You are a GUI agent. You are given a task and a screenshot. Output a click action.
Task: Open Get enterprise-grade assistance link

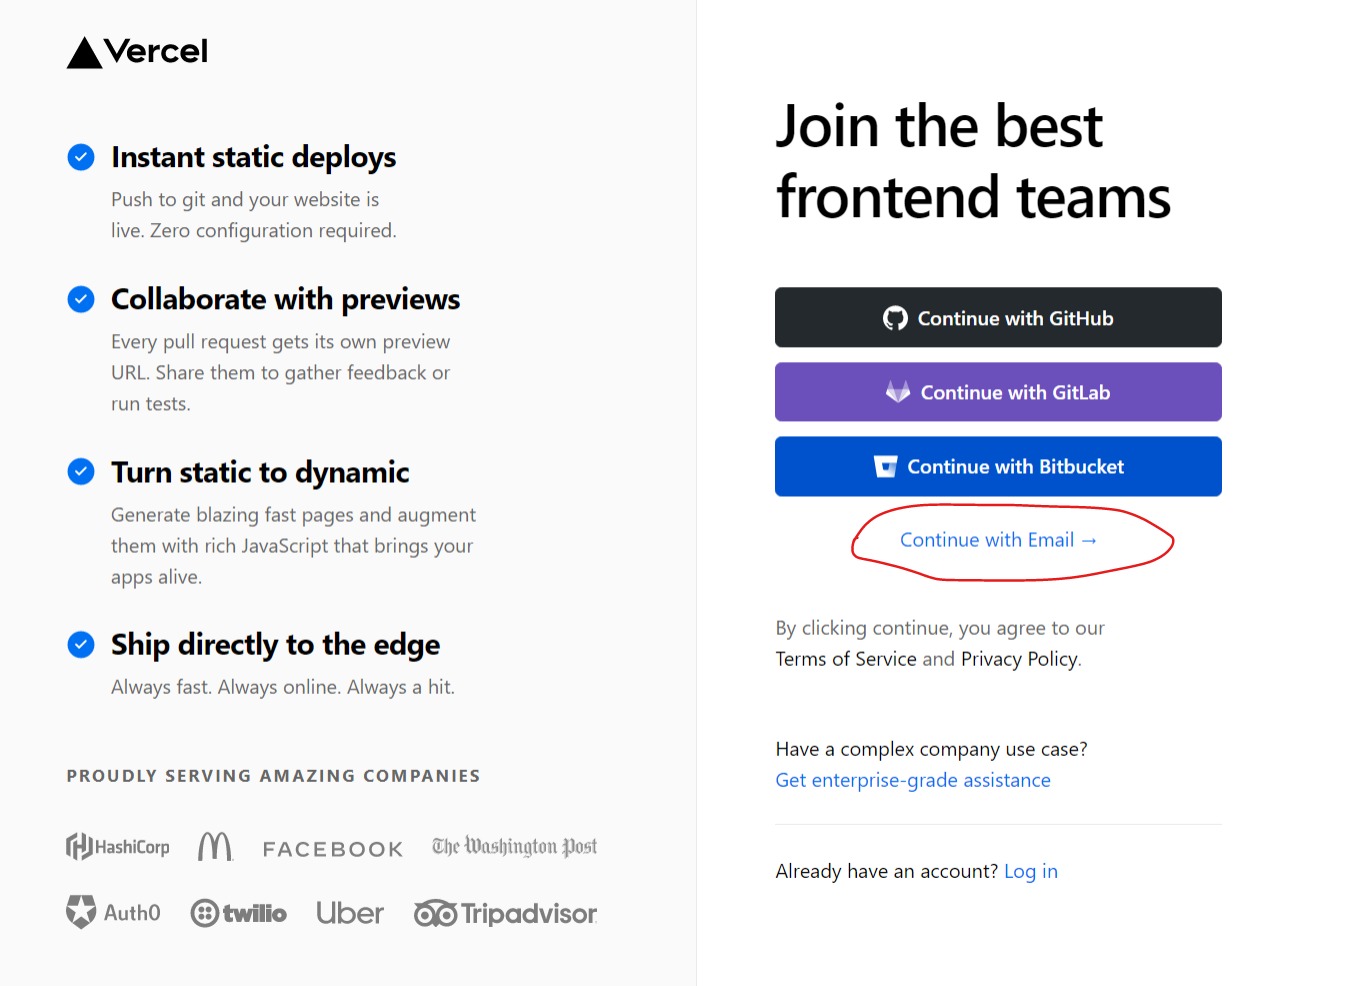913,780
